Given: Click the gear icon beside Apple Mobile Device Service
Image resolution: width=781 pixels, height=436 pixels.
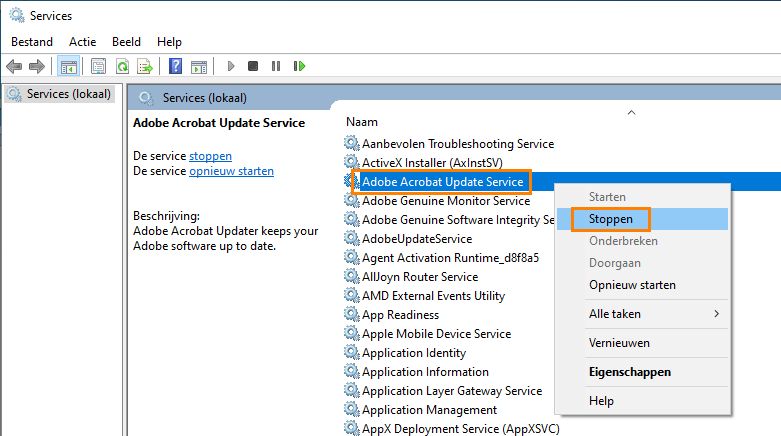Looking at the screenshot, I should tap(352, 334).
